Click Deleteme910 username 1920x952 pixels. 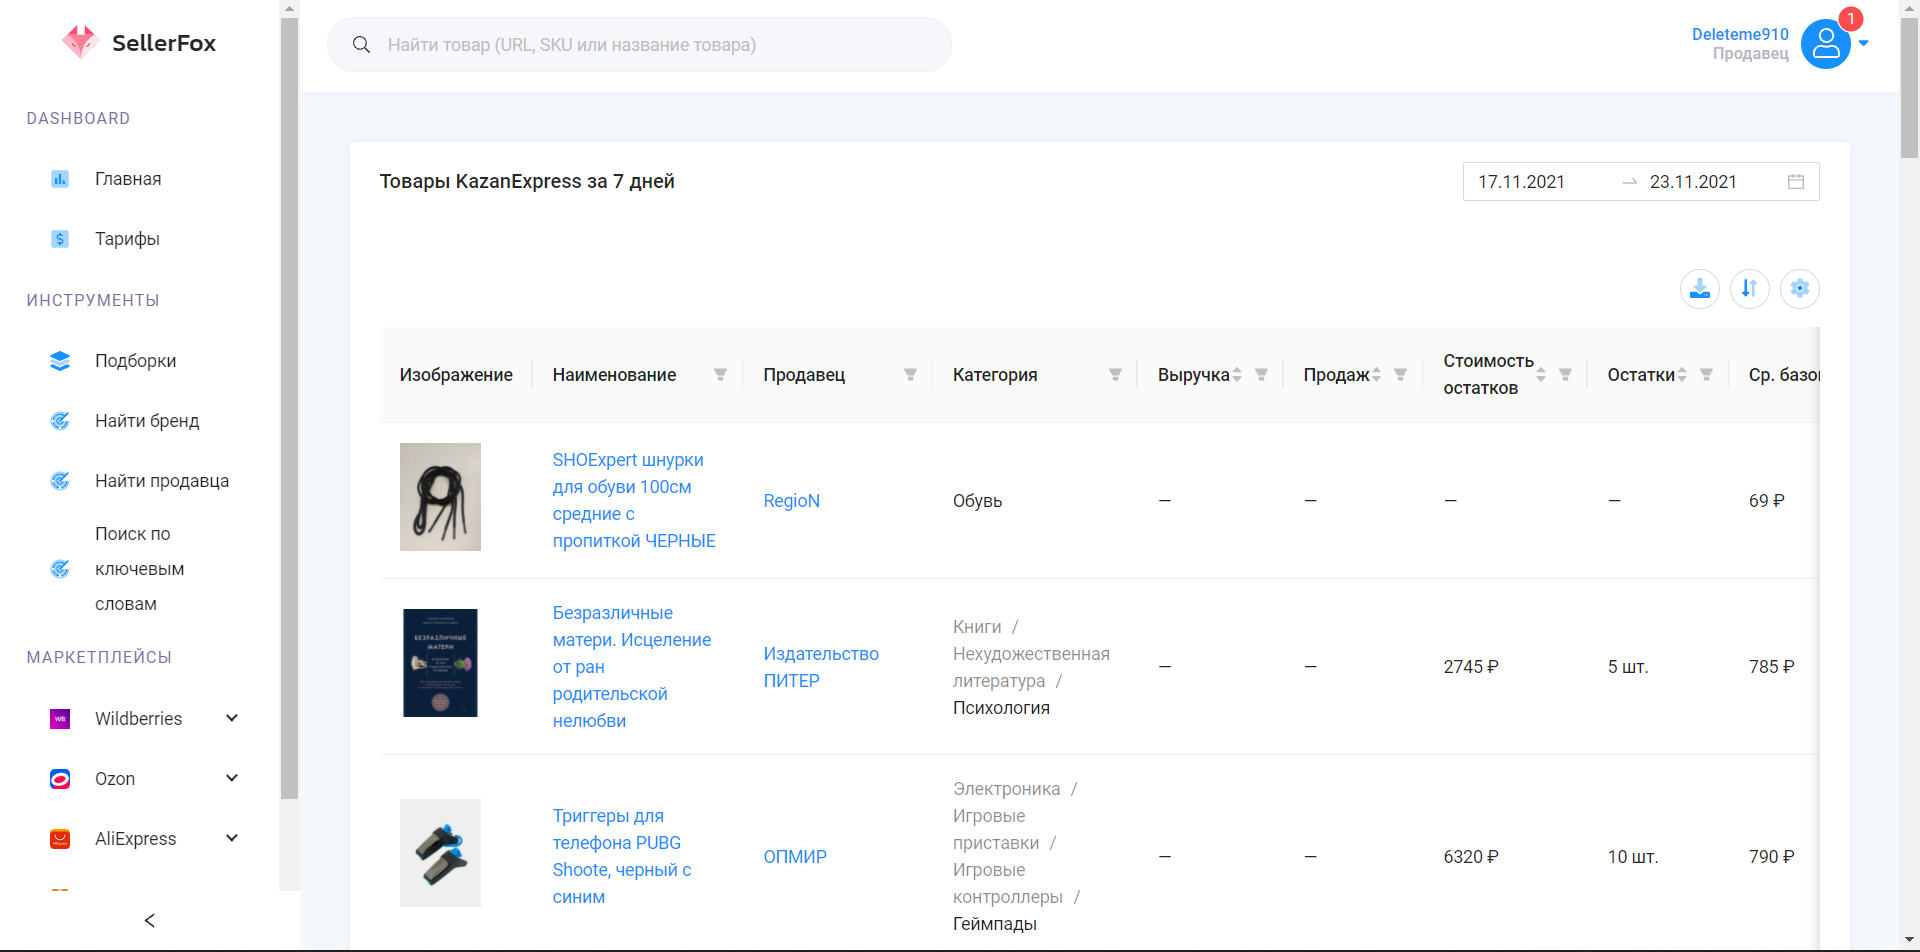coord(1740,34)
